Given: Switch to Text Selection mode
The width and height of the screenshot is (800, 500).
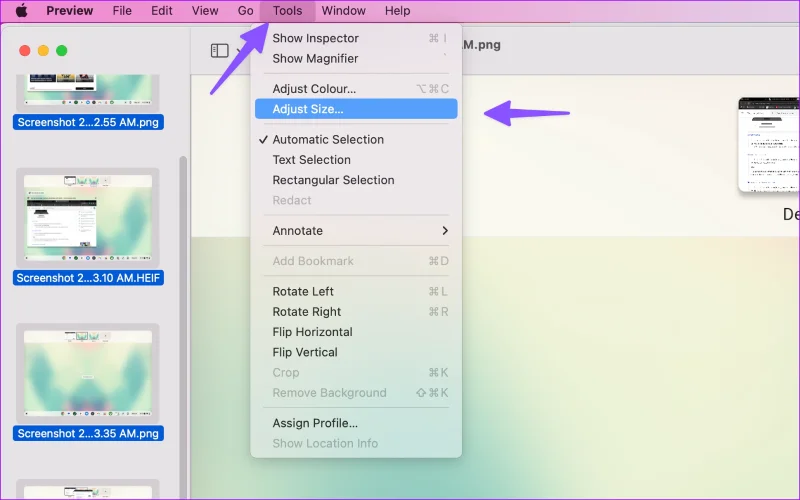Looking at the screenshot, I should tap(356, 160).
